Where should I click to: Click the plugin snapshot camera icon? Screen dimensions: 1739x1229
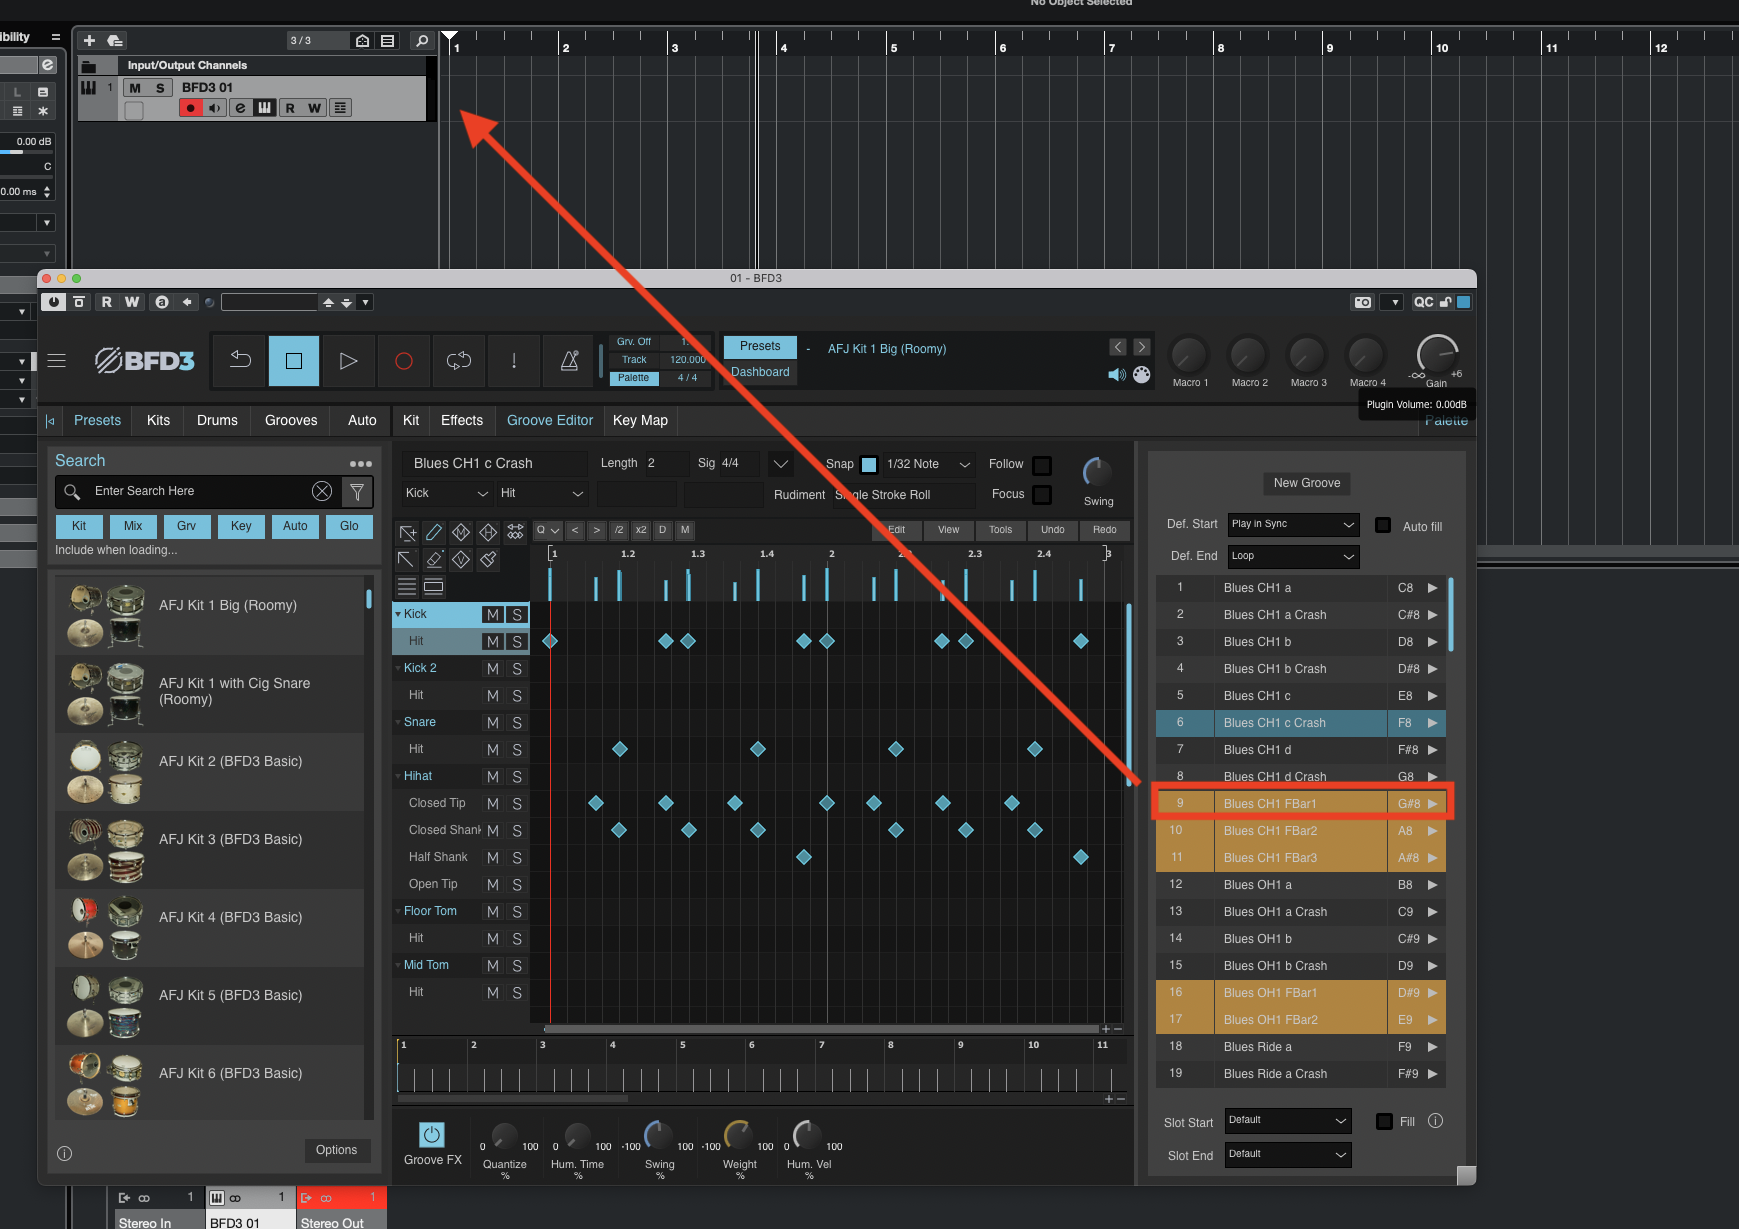pyautogui.click(x=1362, y=302)
